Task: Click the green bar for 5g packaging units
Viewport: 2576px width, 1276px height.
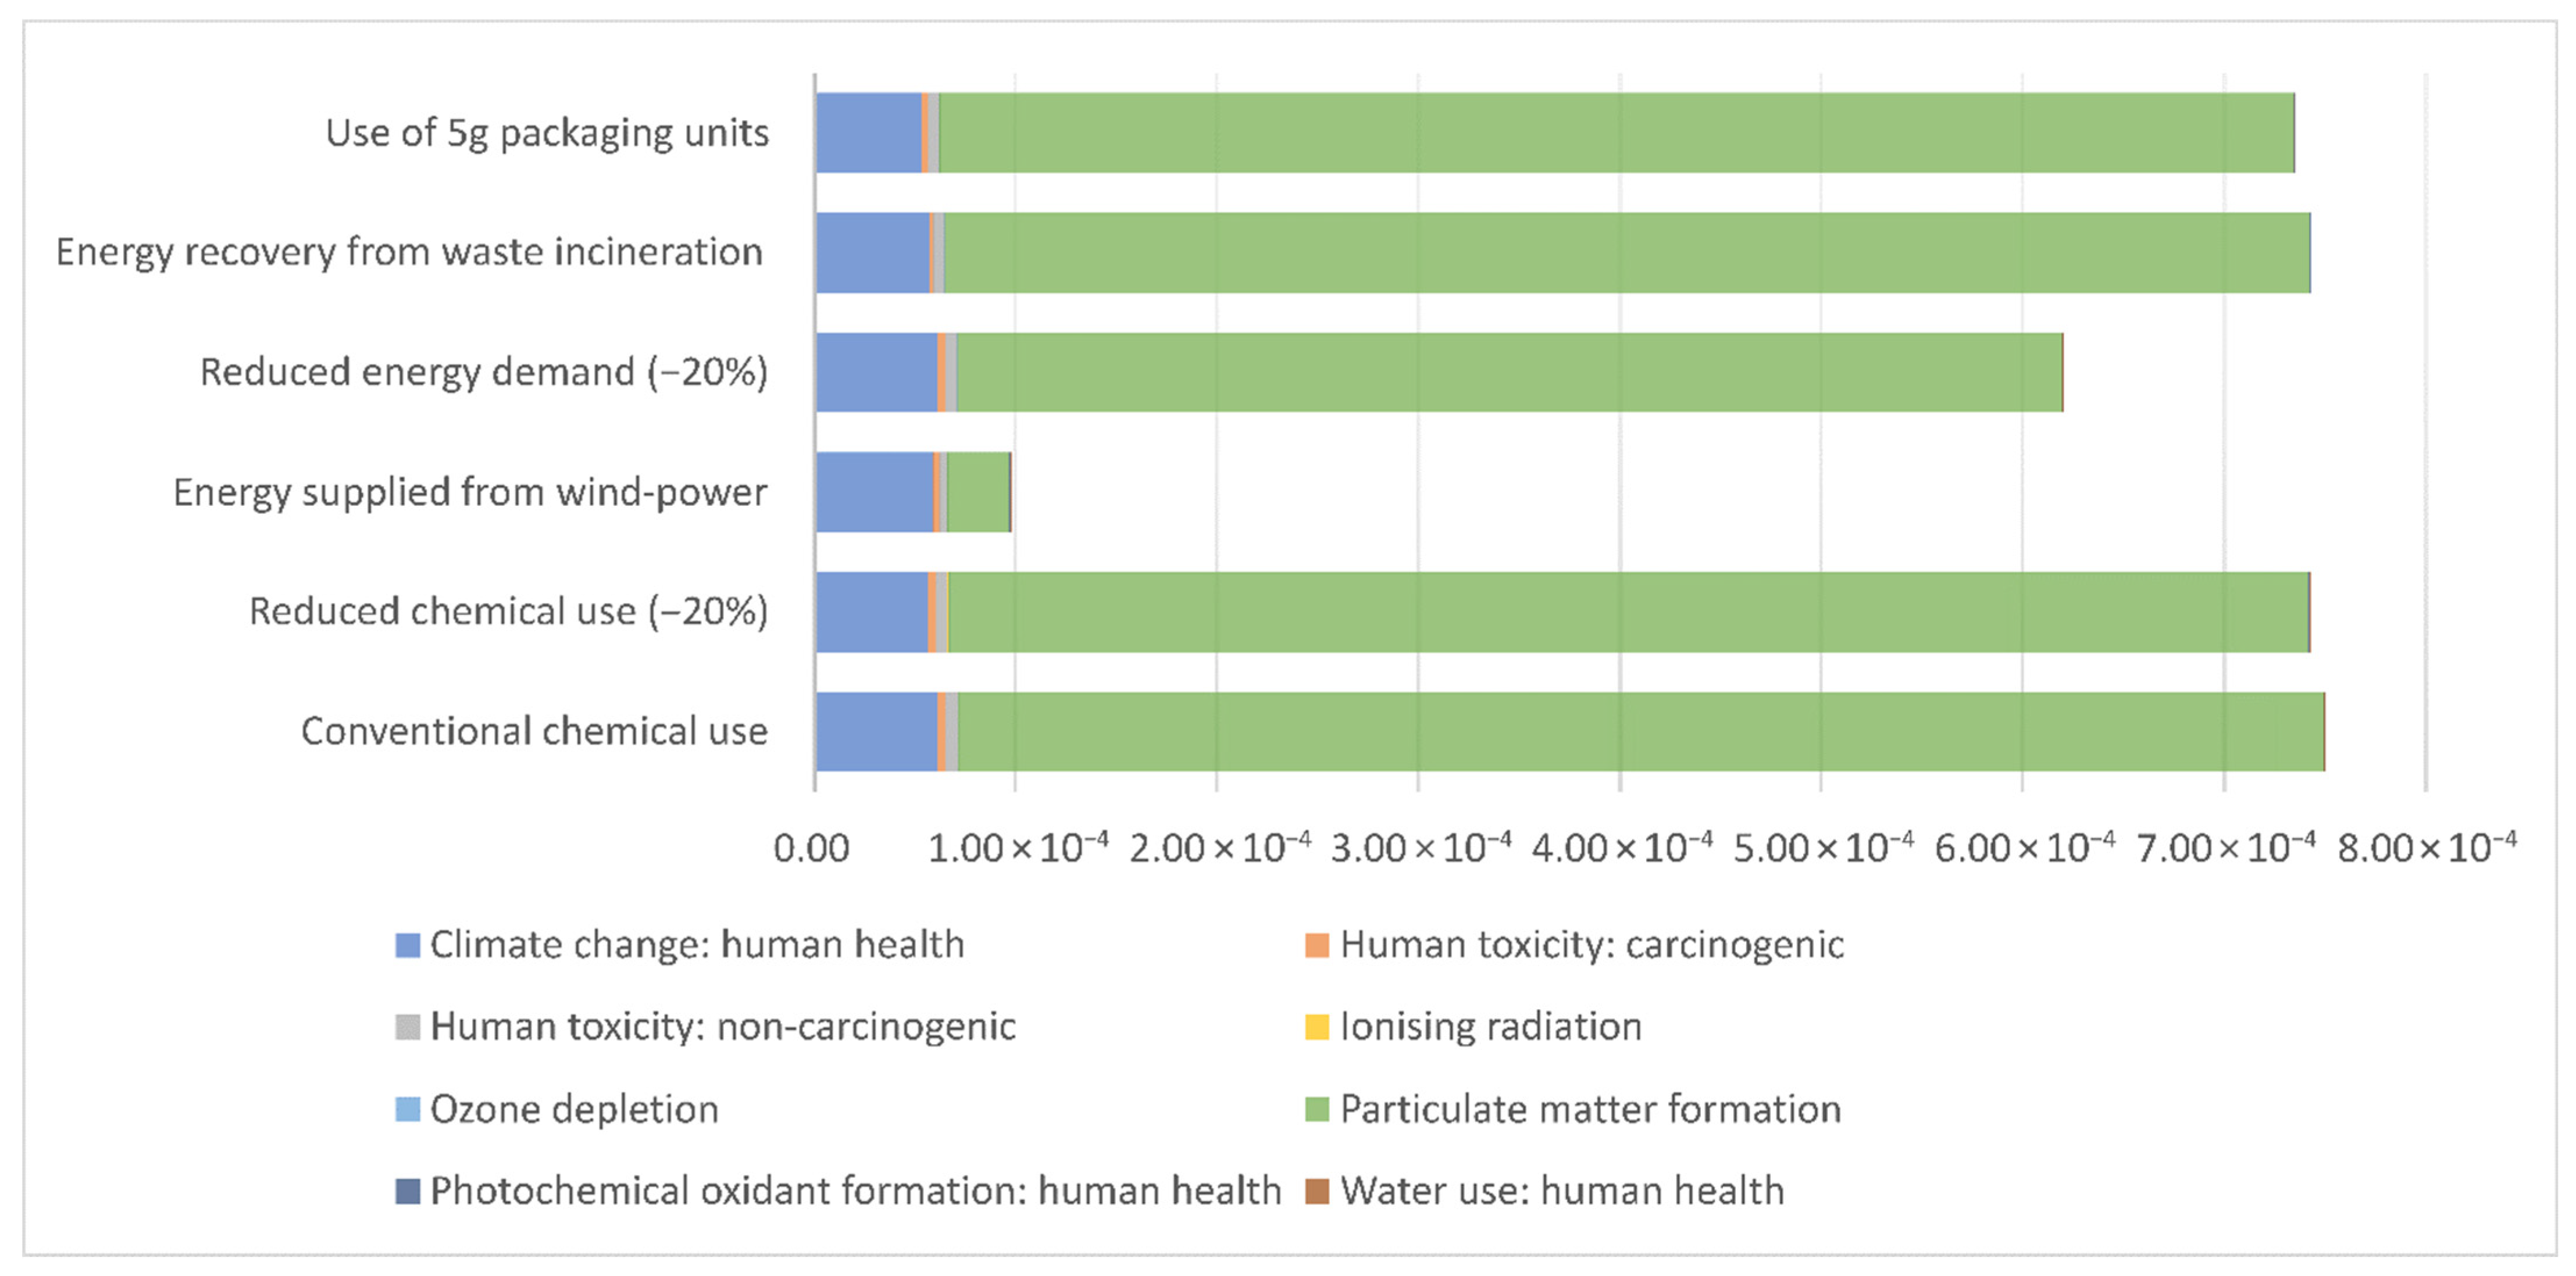Action: [1615, 133]
